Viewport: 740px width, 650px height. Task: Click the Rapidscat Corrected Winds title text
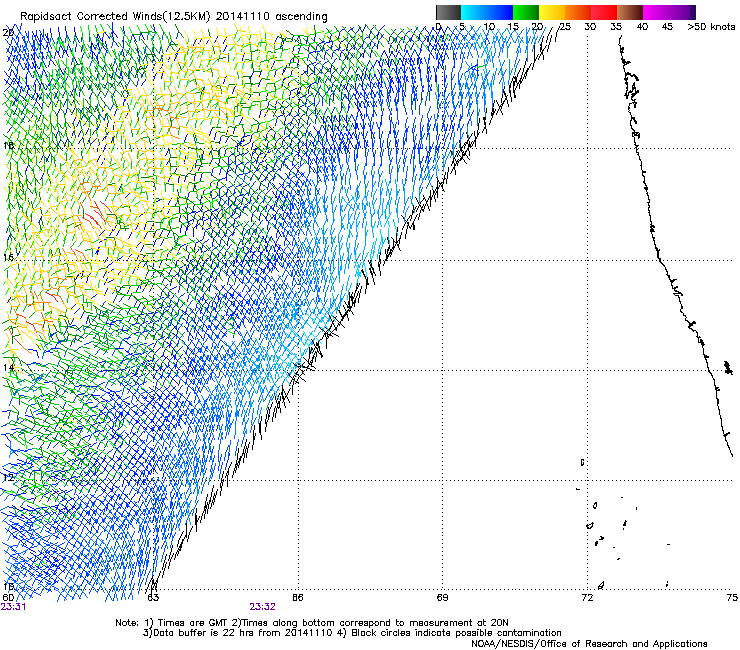pos(174,16)
